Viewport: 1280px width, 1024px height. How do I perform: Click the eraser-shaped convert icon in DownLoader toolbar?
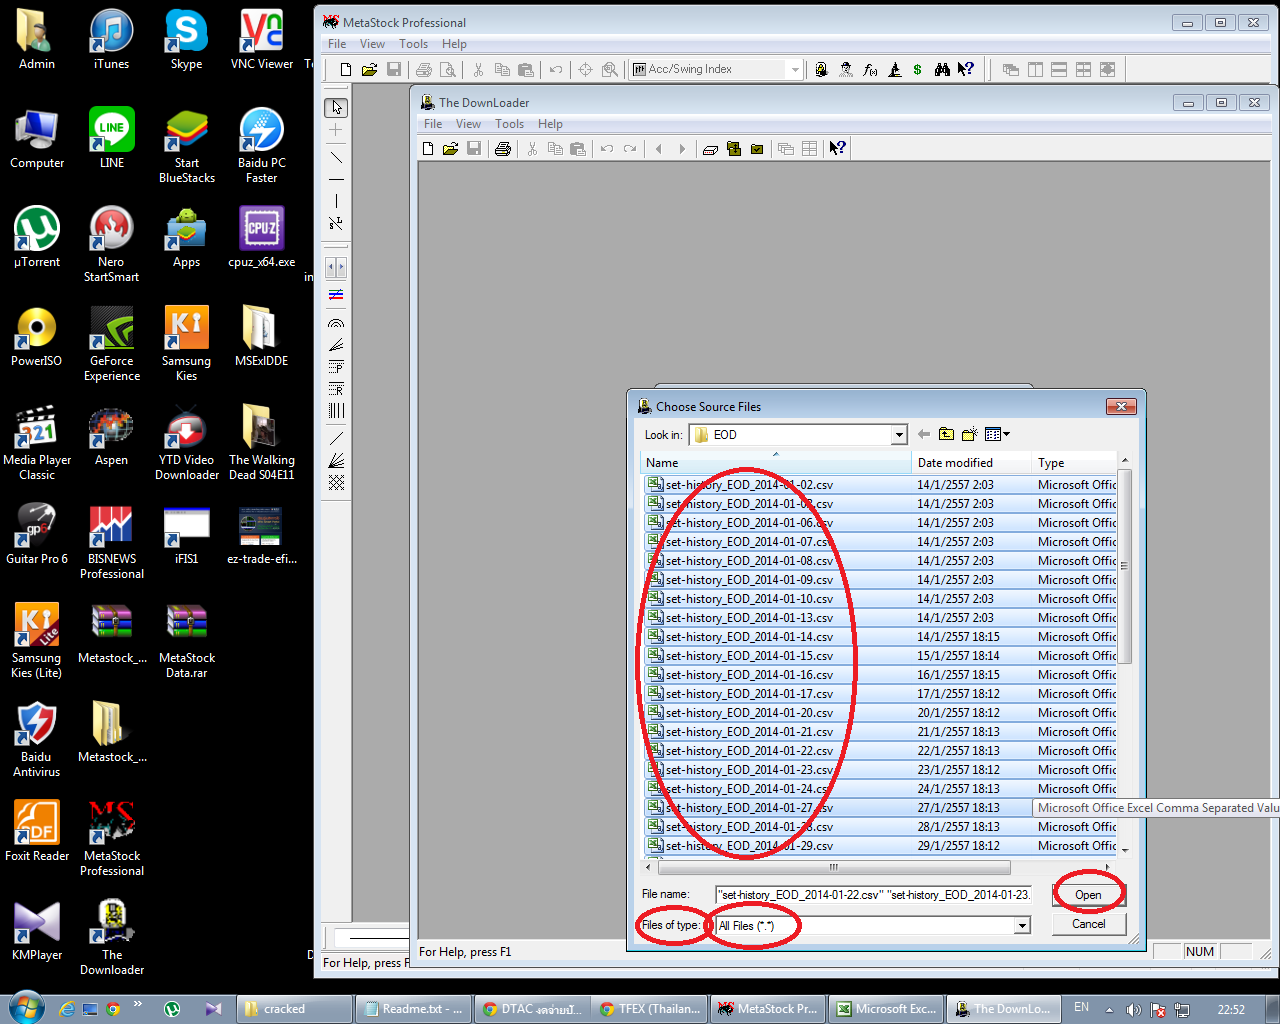(710, 149)
